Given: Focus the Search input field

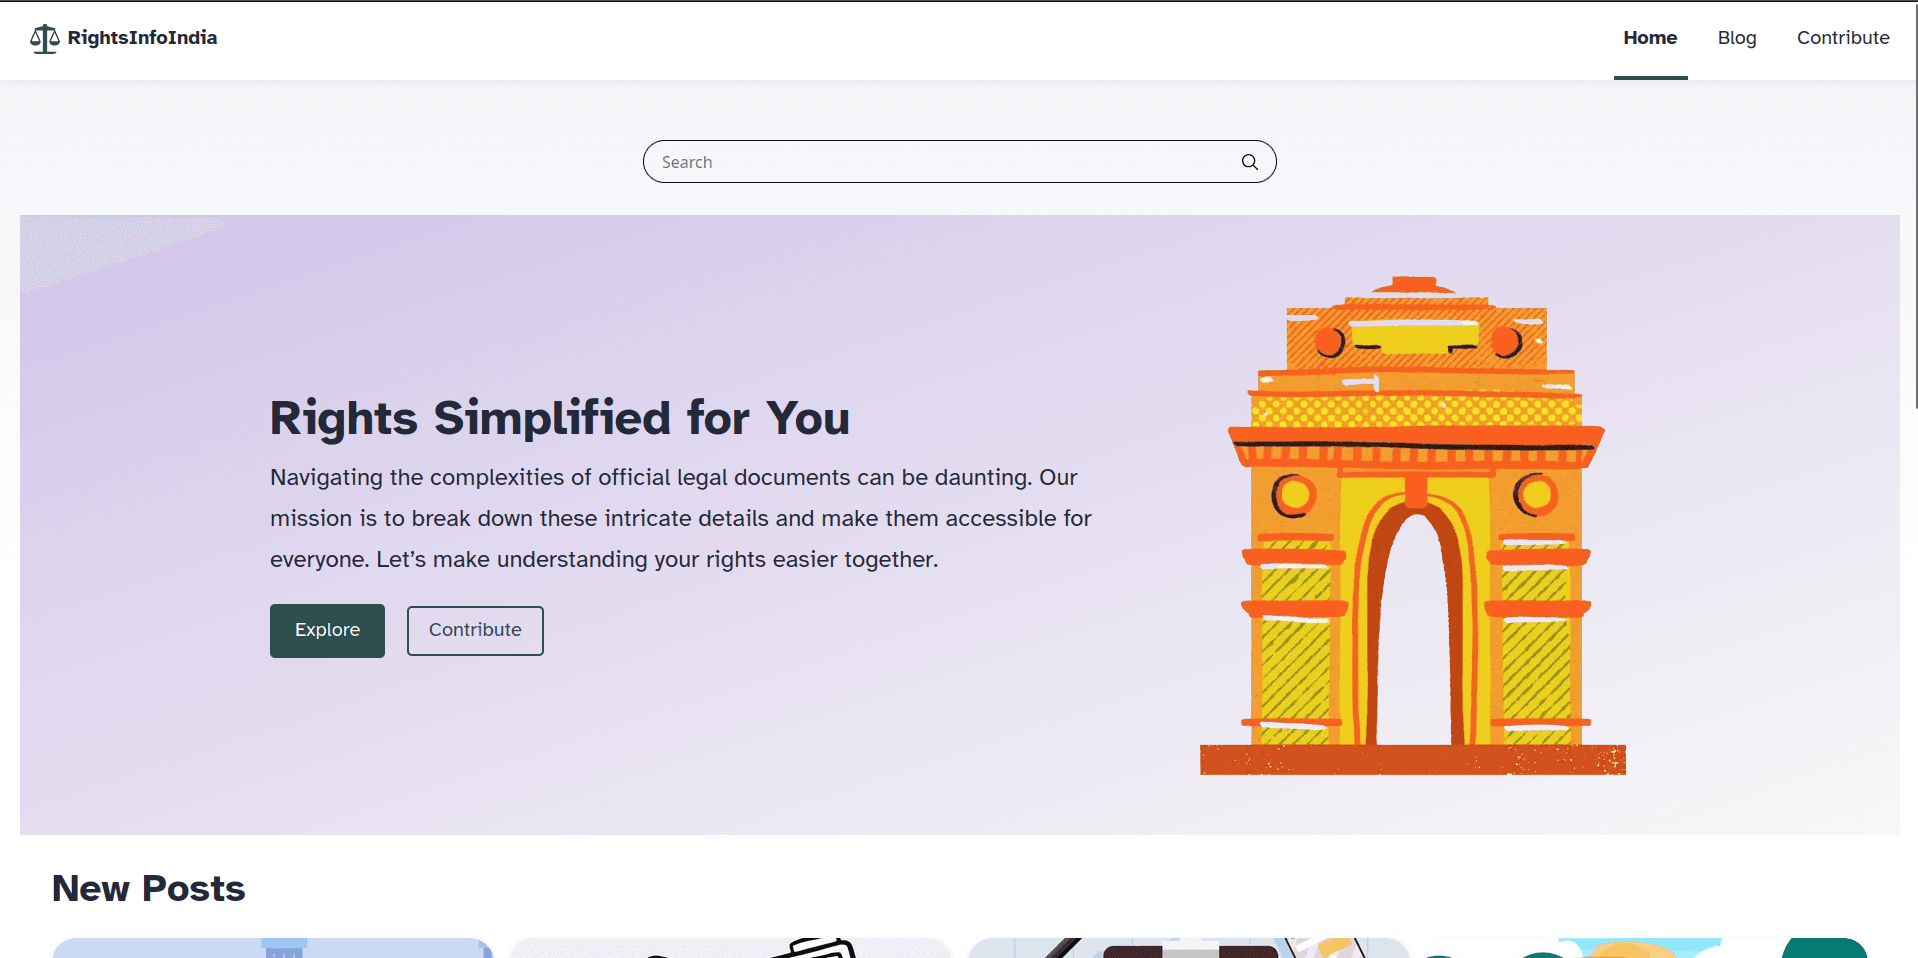Looking at the screenshot, I should pos(940,162).
